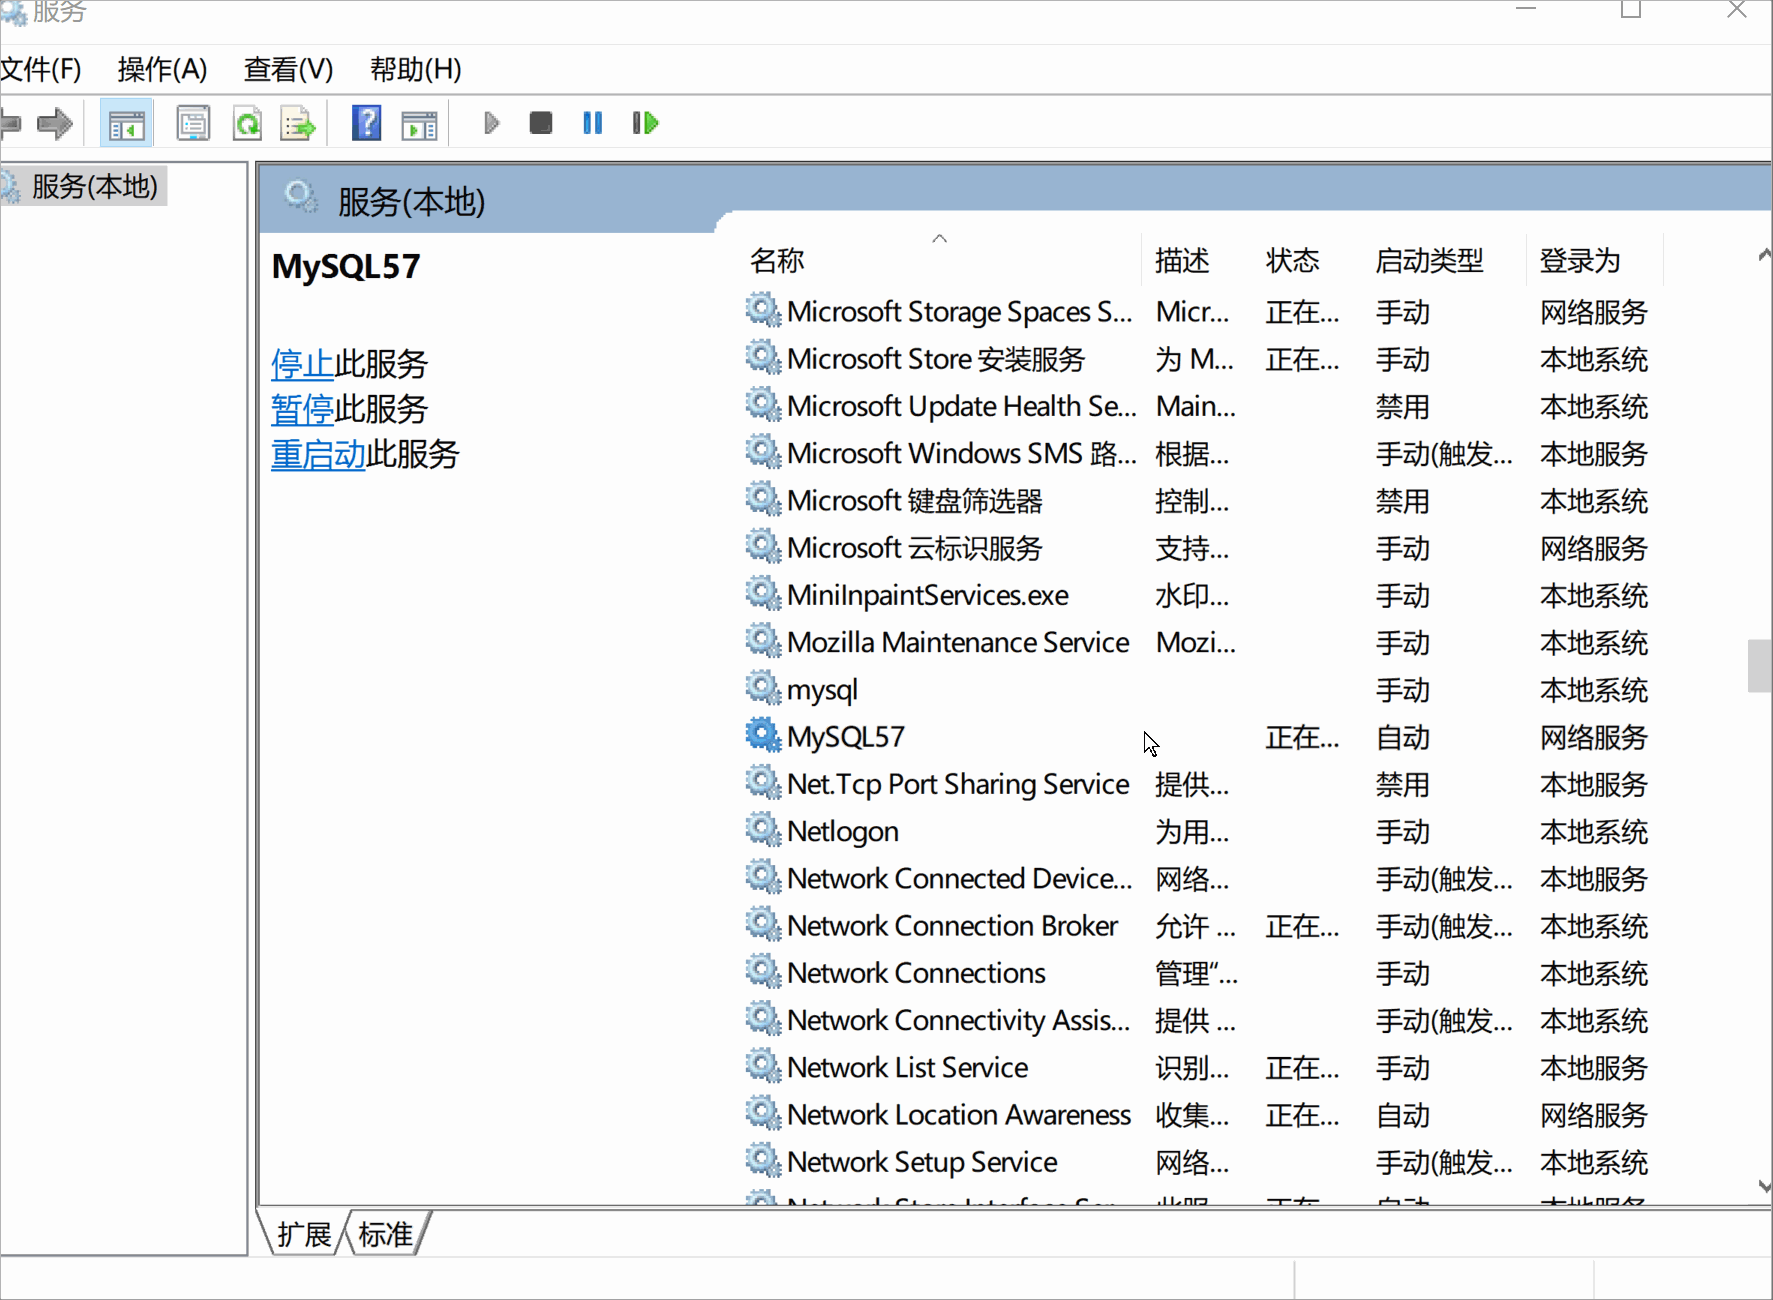
Task: Sort services by the 名称 column header
Action: click(777, 261)
